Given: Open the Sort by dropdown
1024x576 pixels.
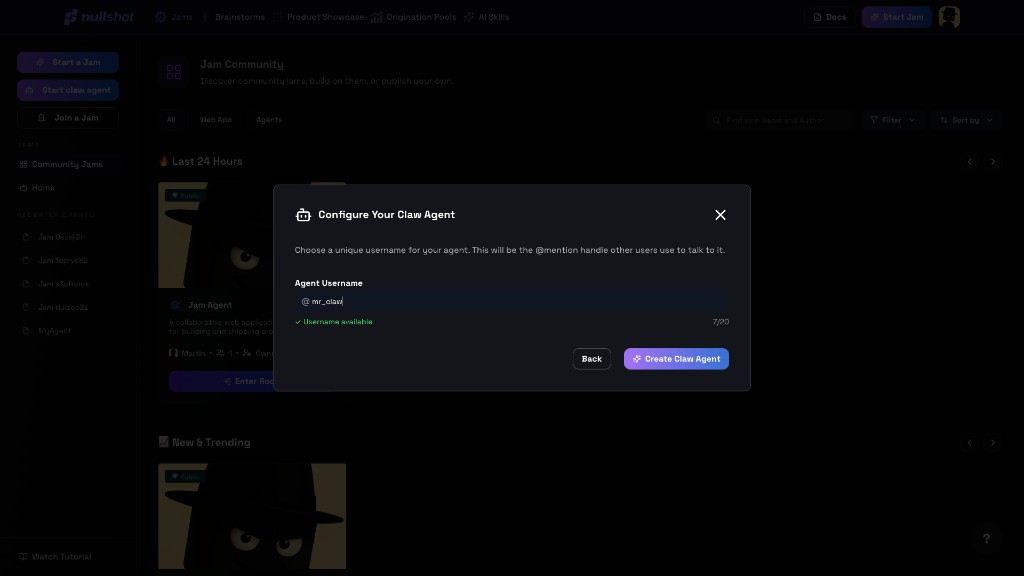Looking at the screenshot, I should 966,120.
